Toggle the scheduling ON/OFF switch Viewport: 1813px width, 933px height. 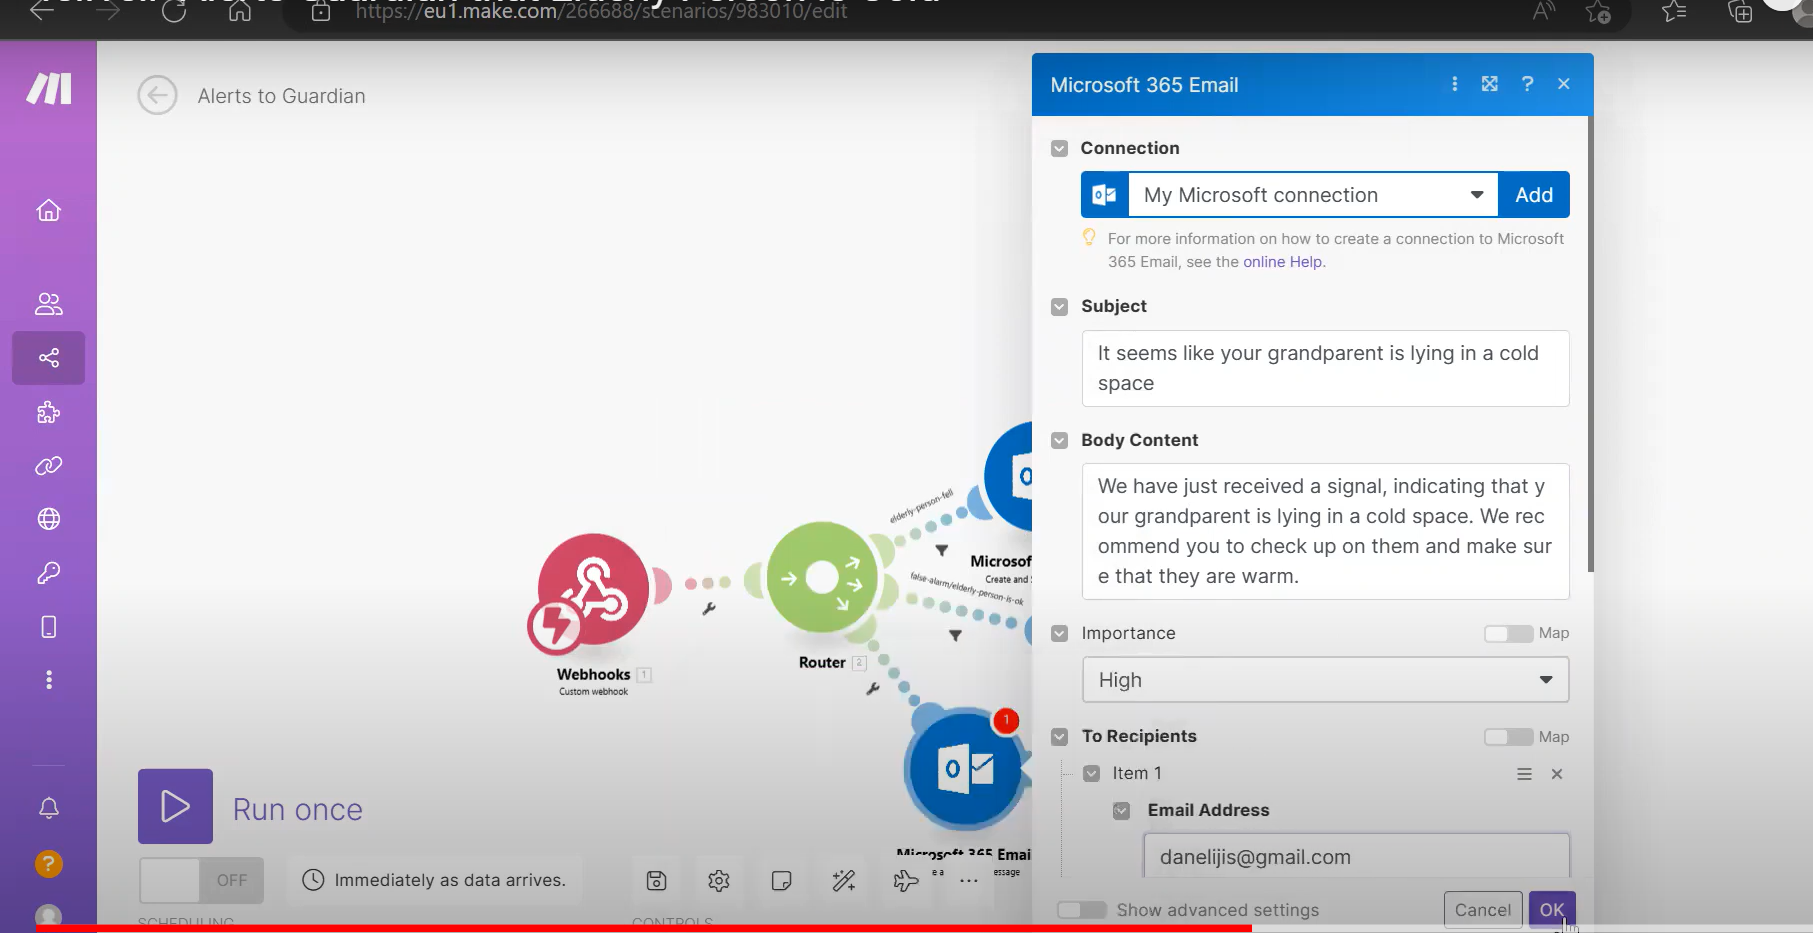pos(201,880)
